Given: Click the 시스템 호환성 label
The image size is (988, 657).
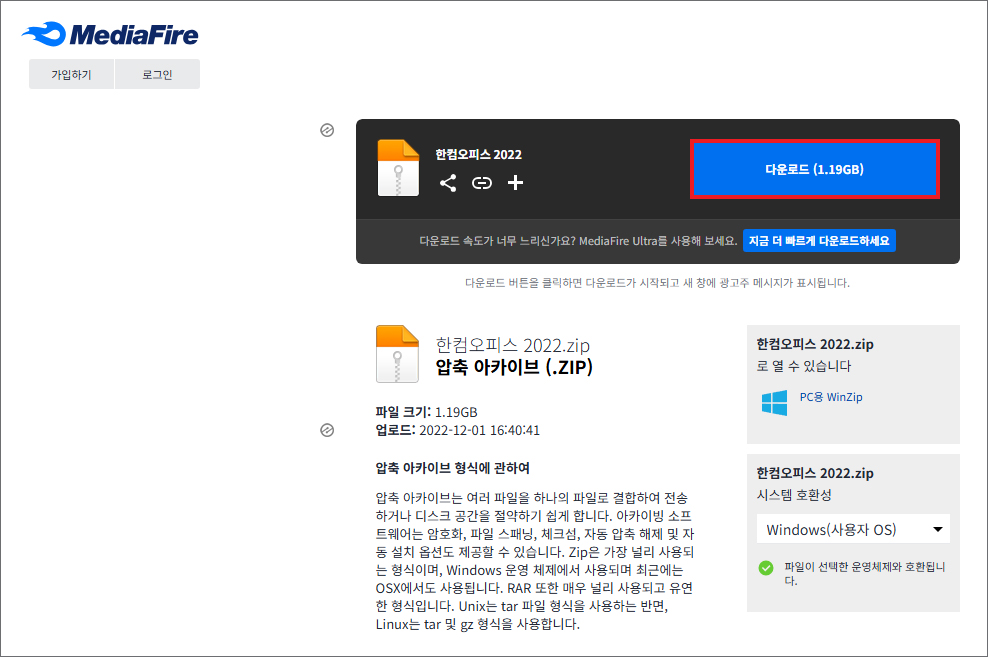Looking at the screenshot, I should point(794,495).
